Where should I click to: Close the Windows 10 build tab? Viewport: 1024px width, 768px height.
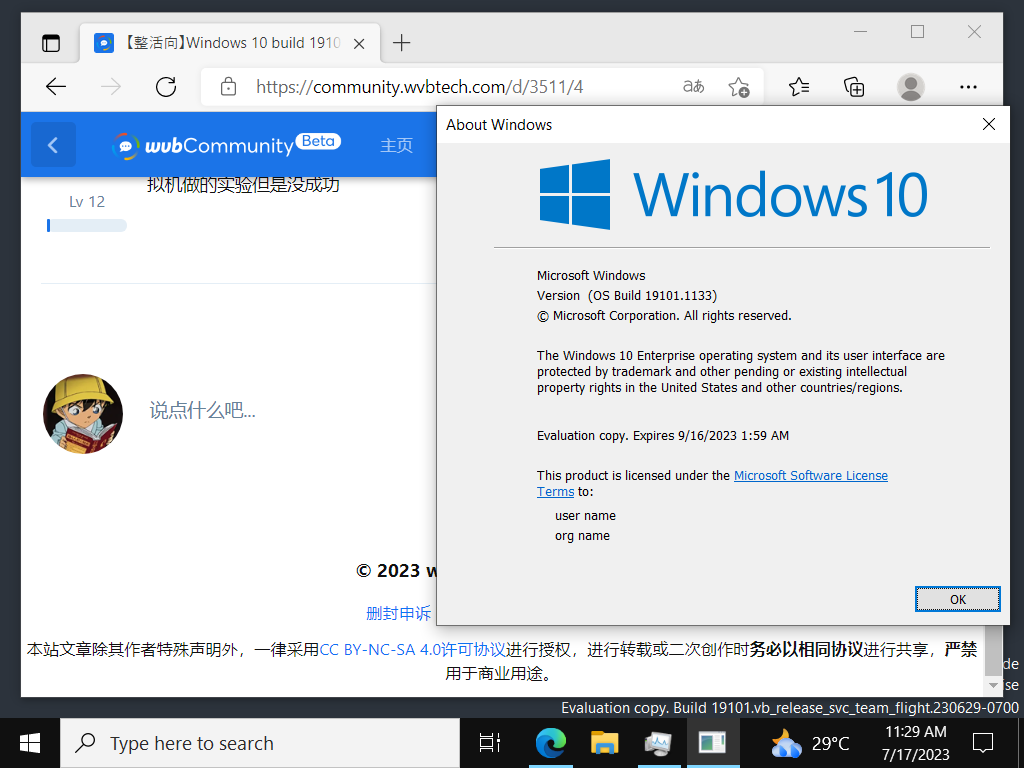point(359,44)
